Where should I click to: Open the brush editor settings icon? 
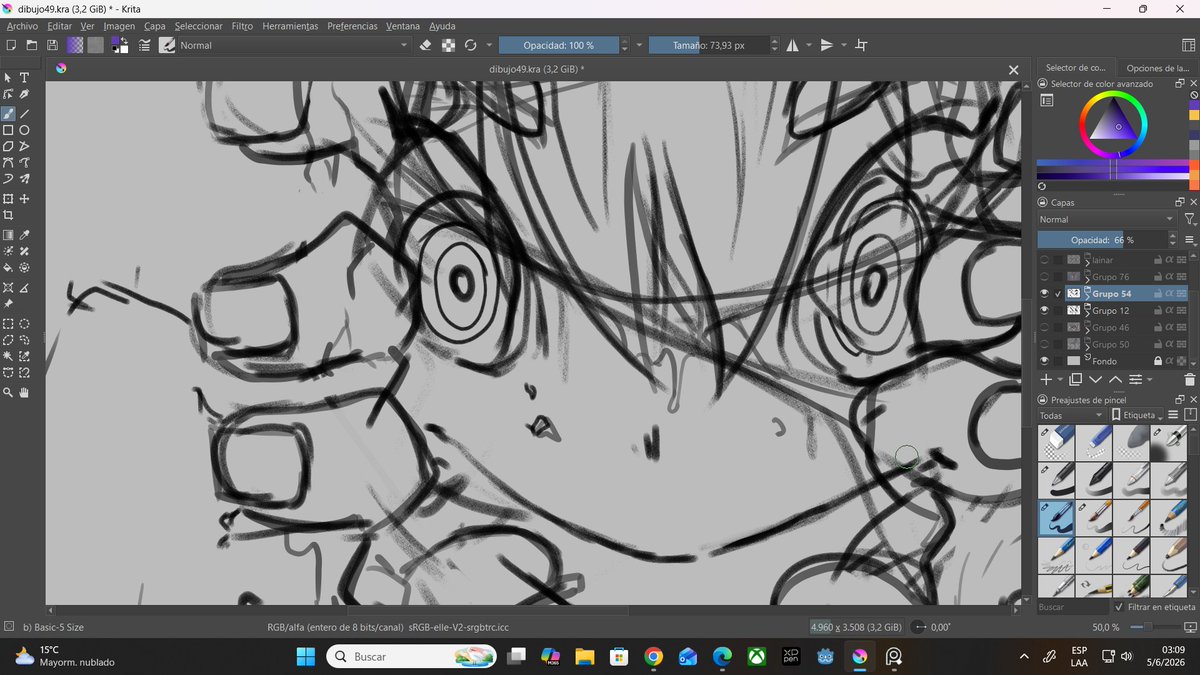(145, 45)
